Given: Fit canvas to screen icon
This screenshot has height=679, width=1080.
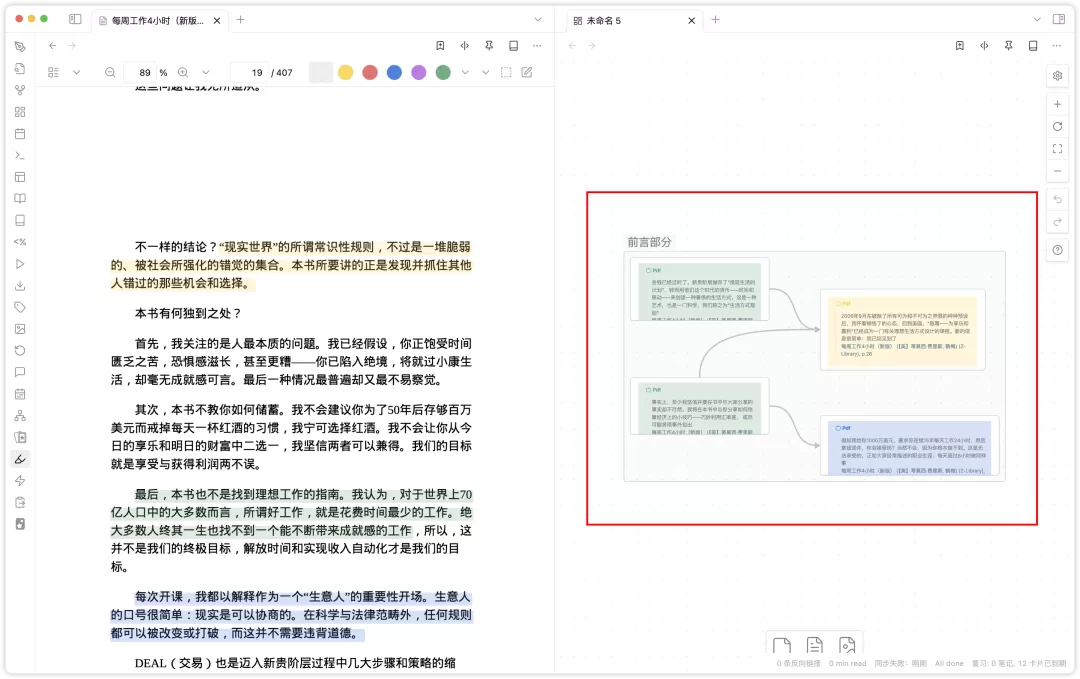Looking at the screenshot, I should click(x=1057, y=149).
